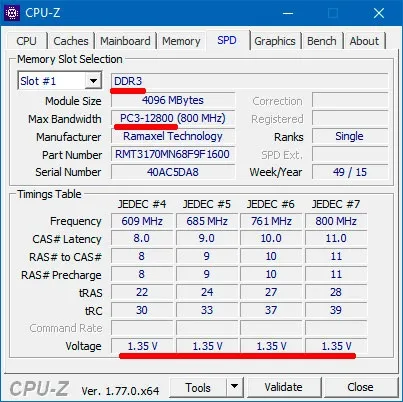The image size is (403, 402).
Task: Click the Part Number label
Action: 72,155
